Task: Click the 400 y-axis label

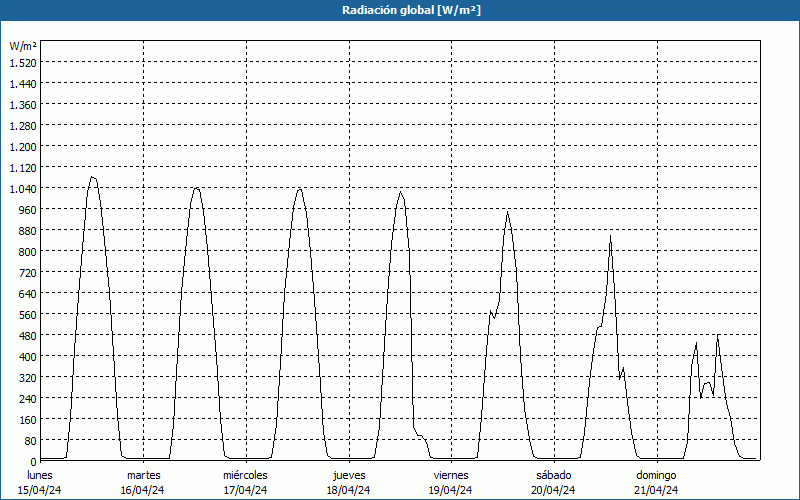Action: (28, 356)
